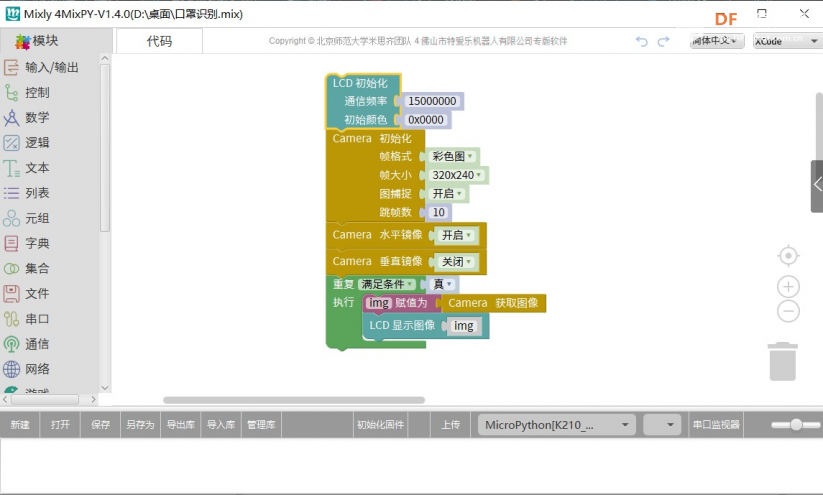The image size is (823, 495).
Task: Open the 输入/输出 category icon
Action: [x=12, y=67]
